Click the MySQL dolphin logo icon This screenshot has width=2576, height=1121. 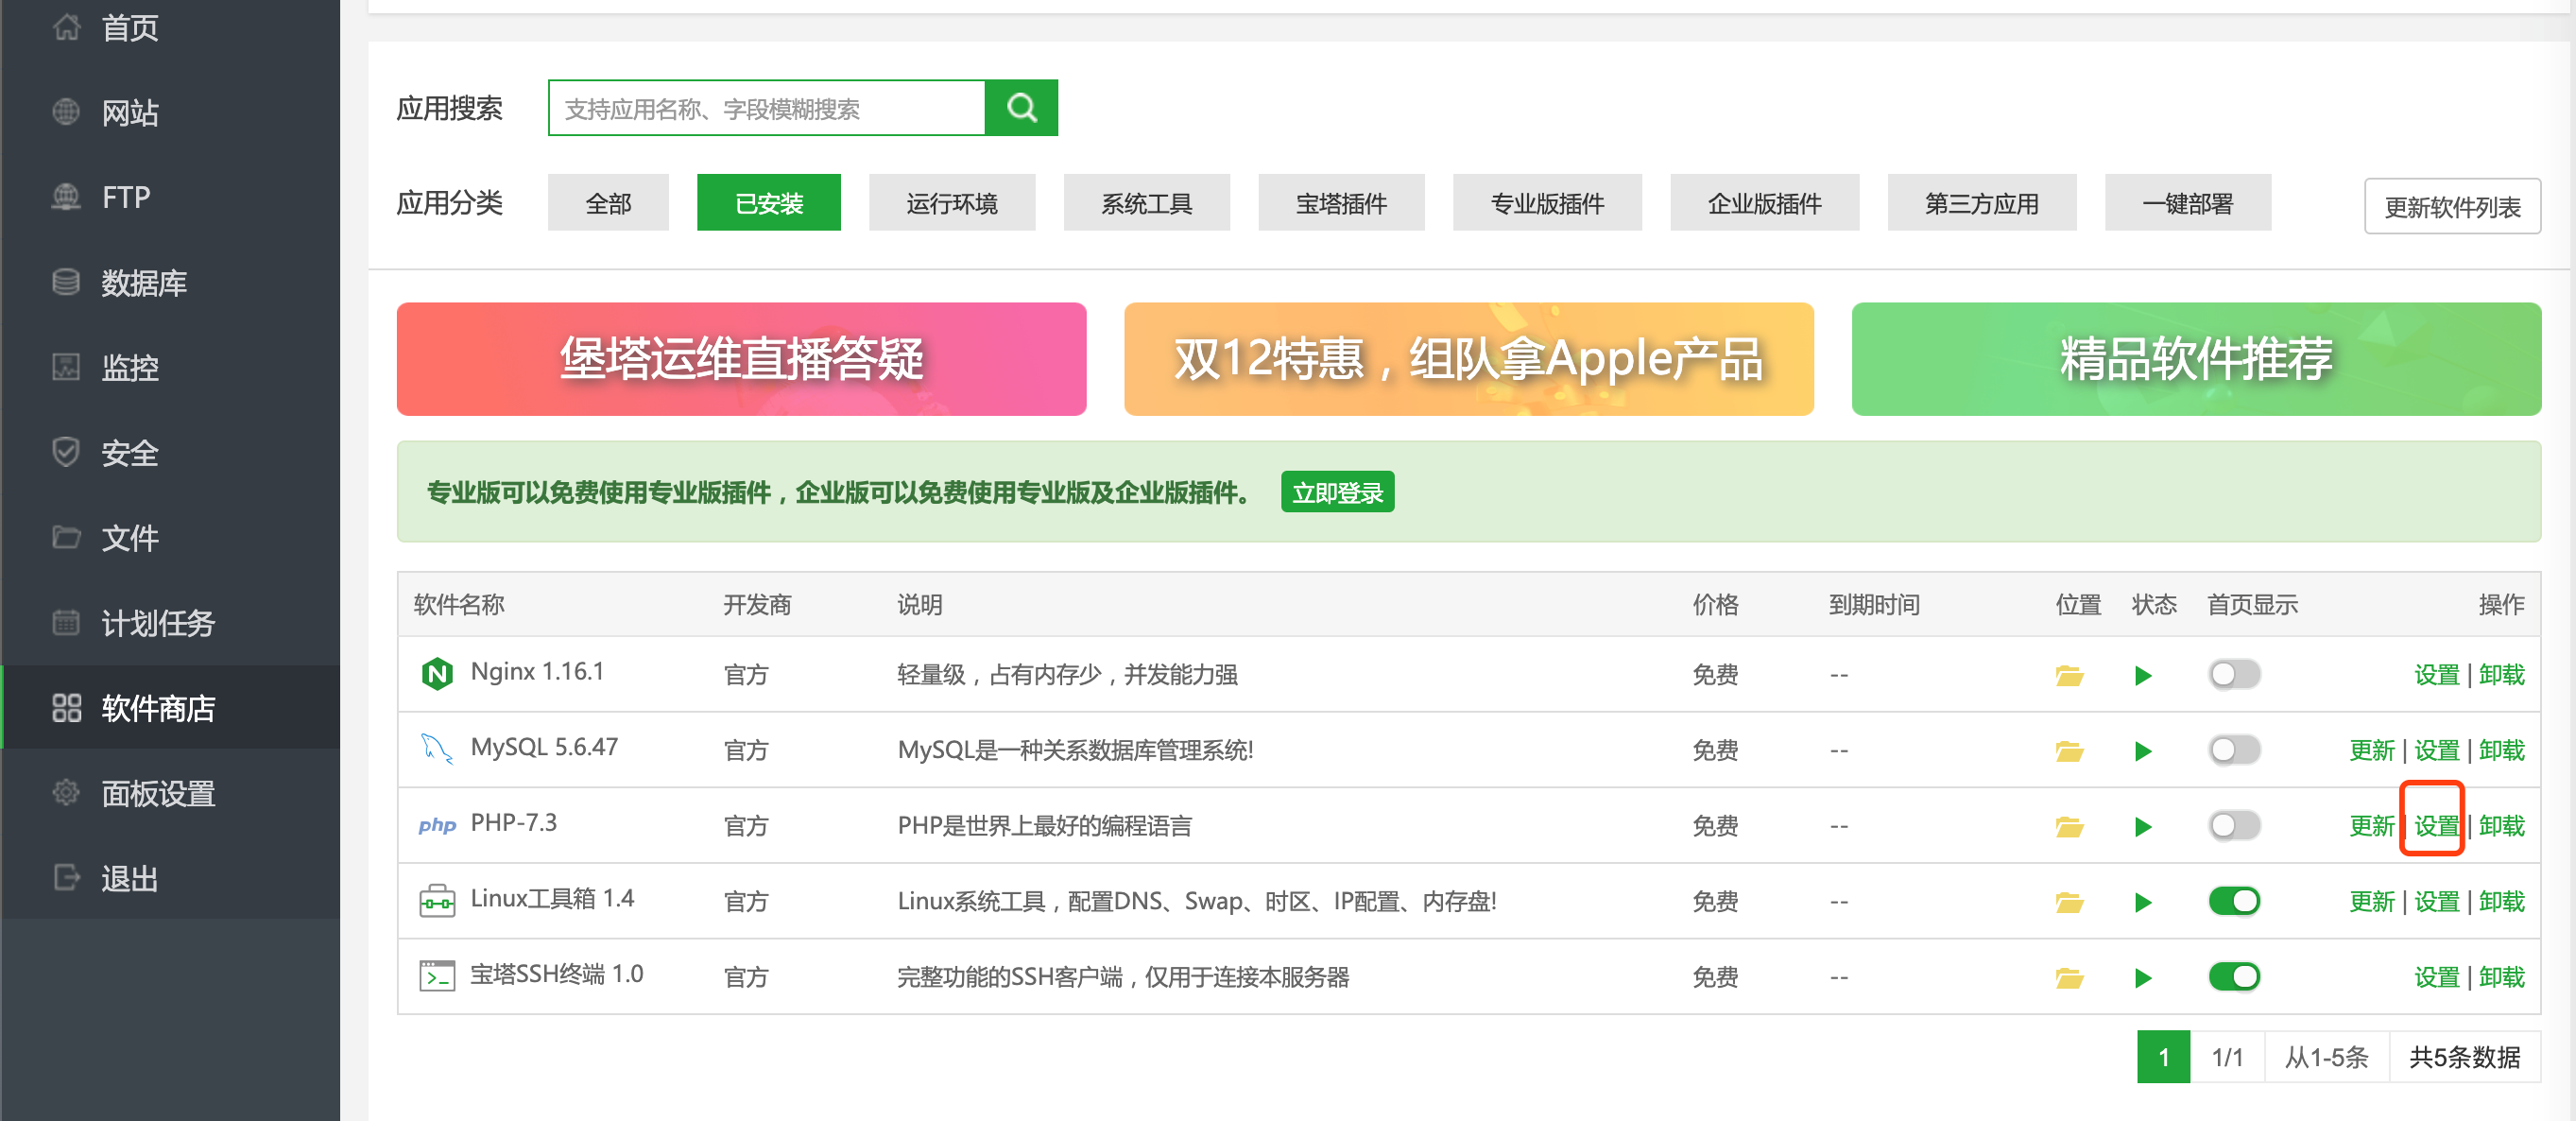[437, 749]
